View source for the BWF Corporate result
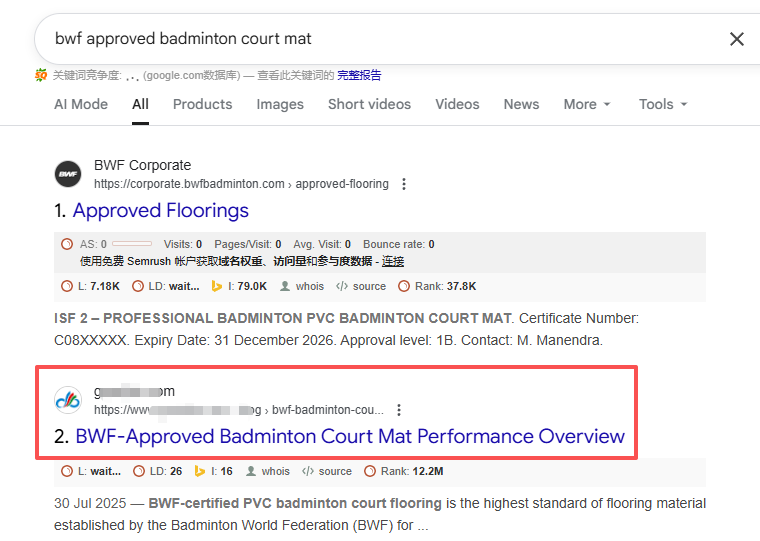The height and width of the screenshot is (541, 760). (361, 286)
